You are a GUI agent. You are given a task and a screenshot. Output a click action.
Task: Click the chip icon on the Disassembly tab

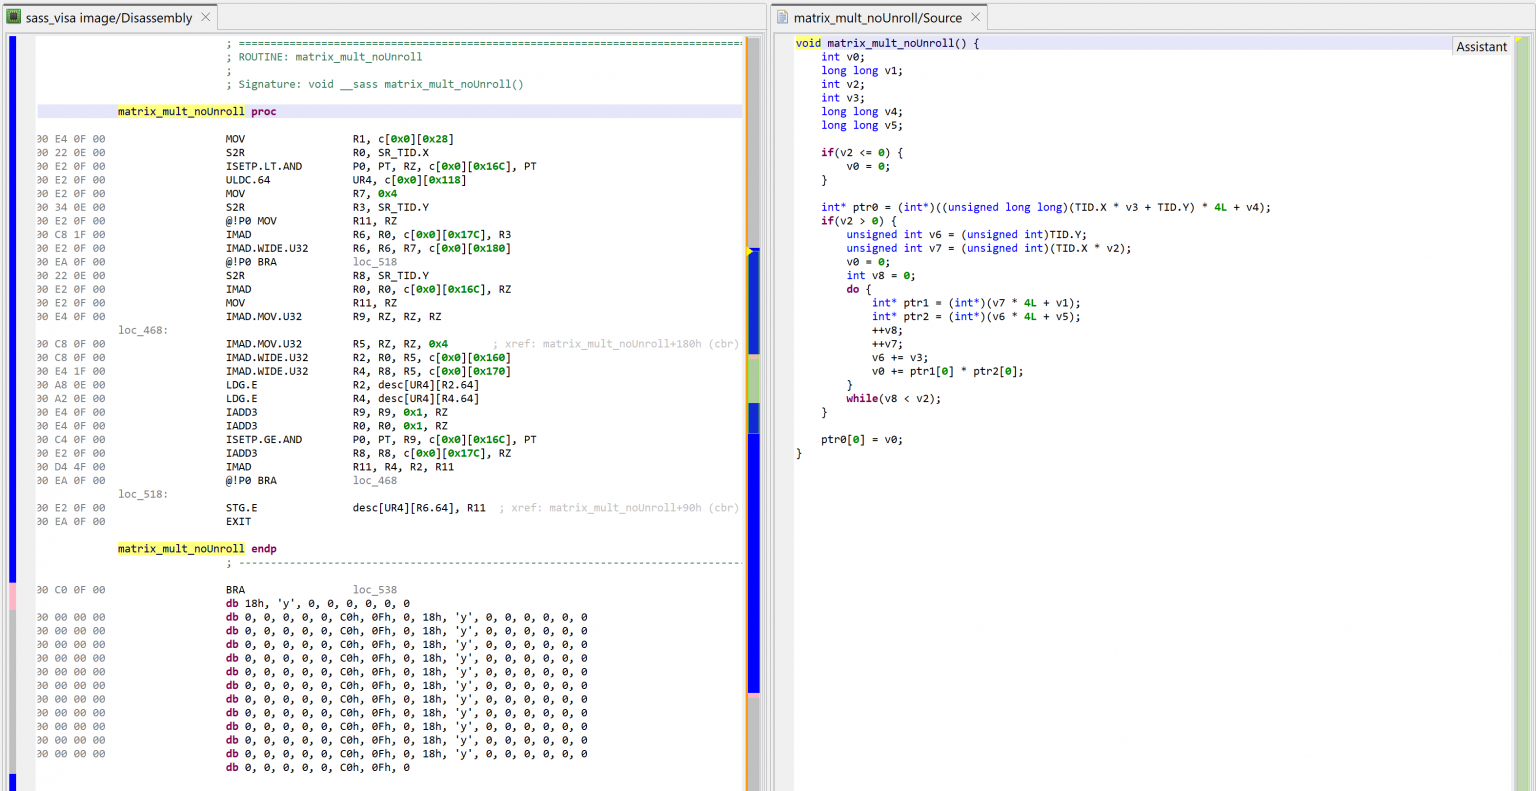(13, 17)
